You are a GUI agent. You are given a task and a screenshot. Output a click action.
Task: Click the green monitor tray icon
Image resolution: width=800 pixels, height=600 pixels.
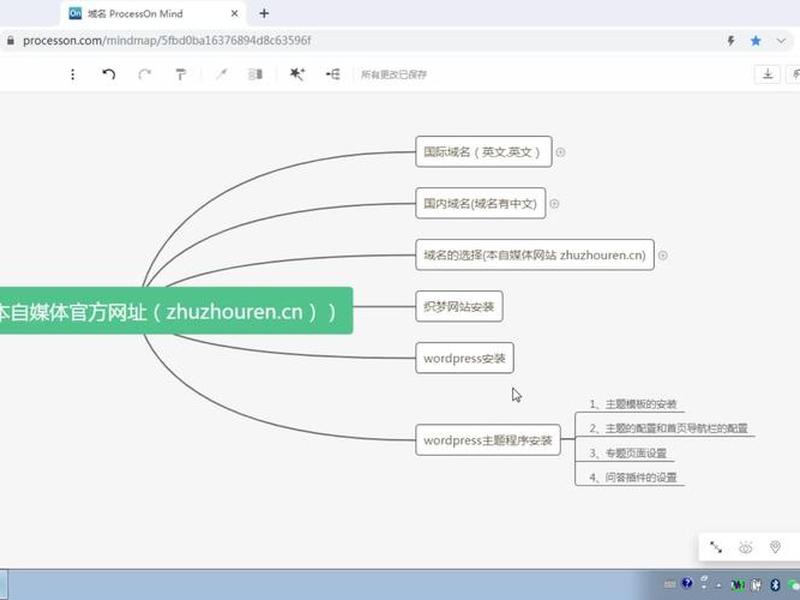tap(738, 585)
